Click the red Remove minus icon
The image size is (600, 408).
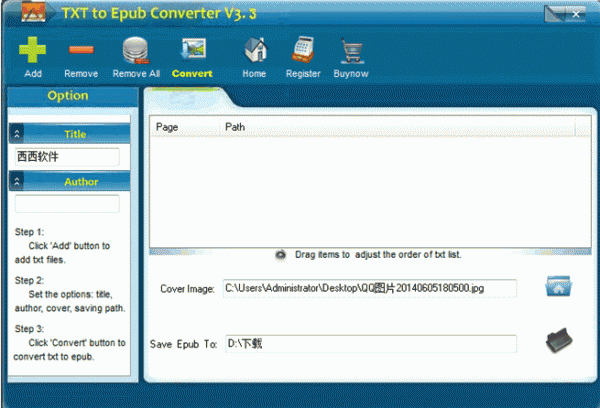81,50
